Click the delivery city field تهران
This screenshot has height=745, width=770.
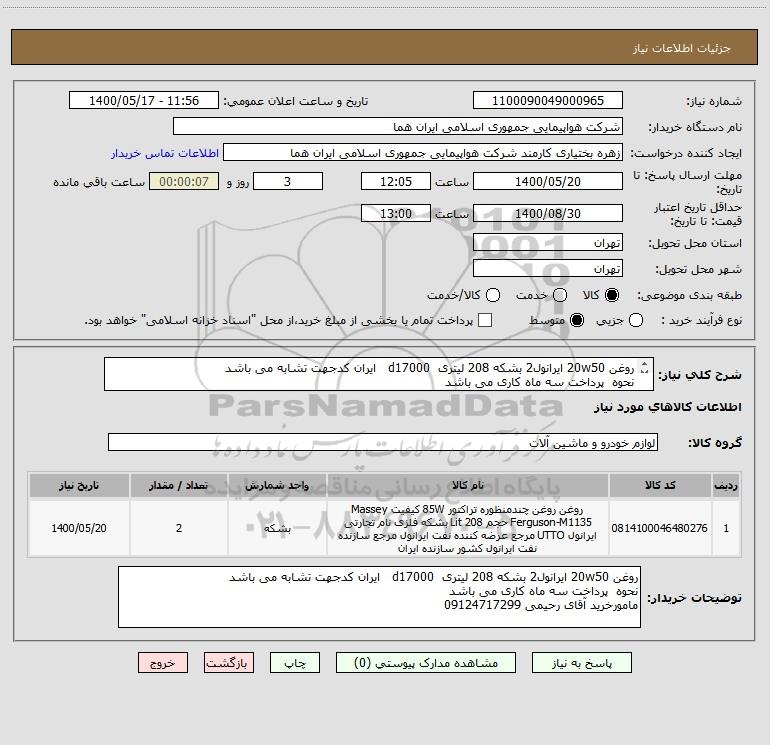[x=548, y=269]
